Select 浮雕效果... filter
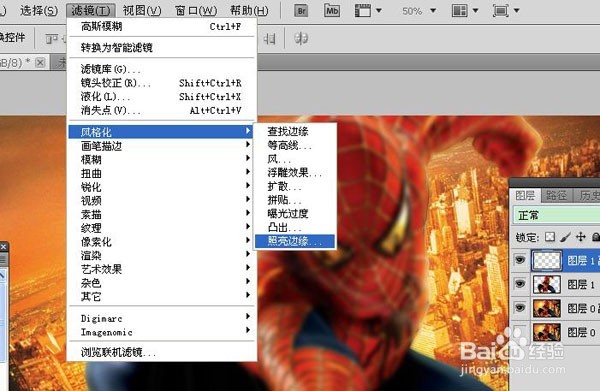 tap(295, 173)
